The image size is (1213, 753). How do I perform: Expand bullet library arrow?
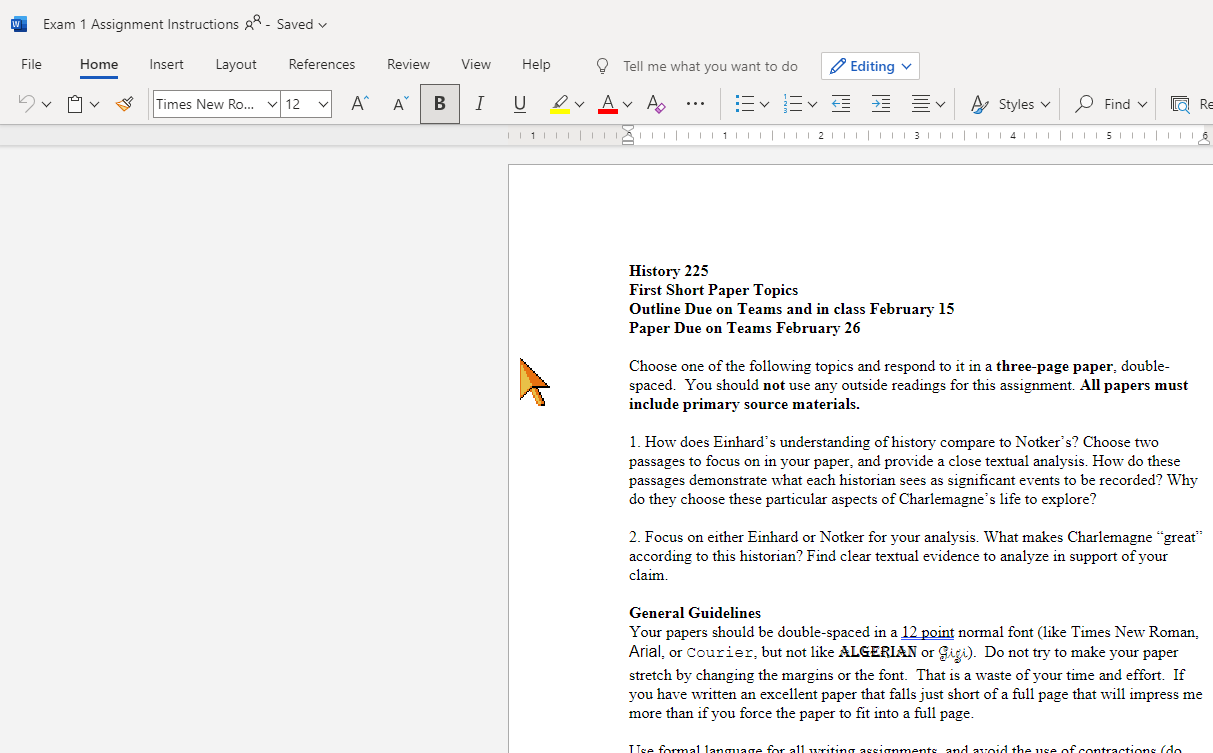(765, 104)
